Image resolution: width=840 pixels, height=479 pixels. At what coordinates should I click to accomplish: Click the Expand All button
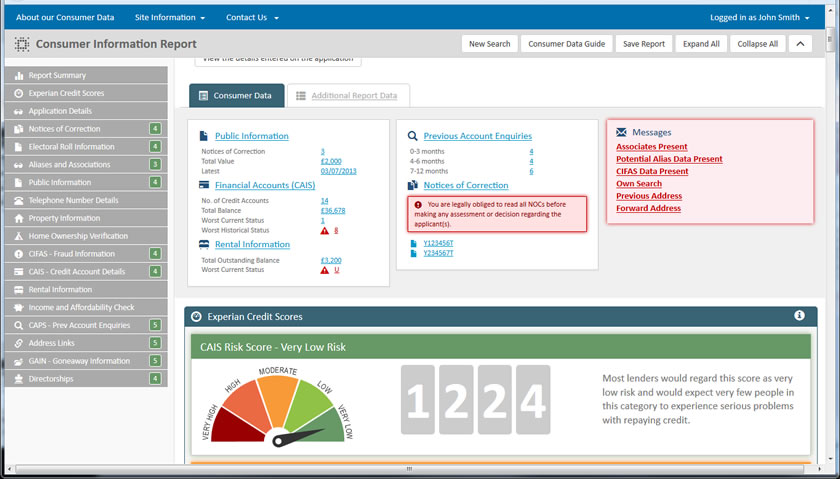pyautogui.click(x=701, y=44)
